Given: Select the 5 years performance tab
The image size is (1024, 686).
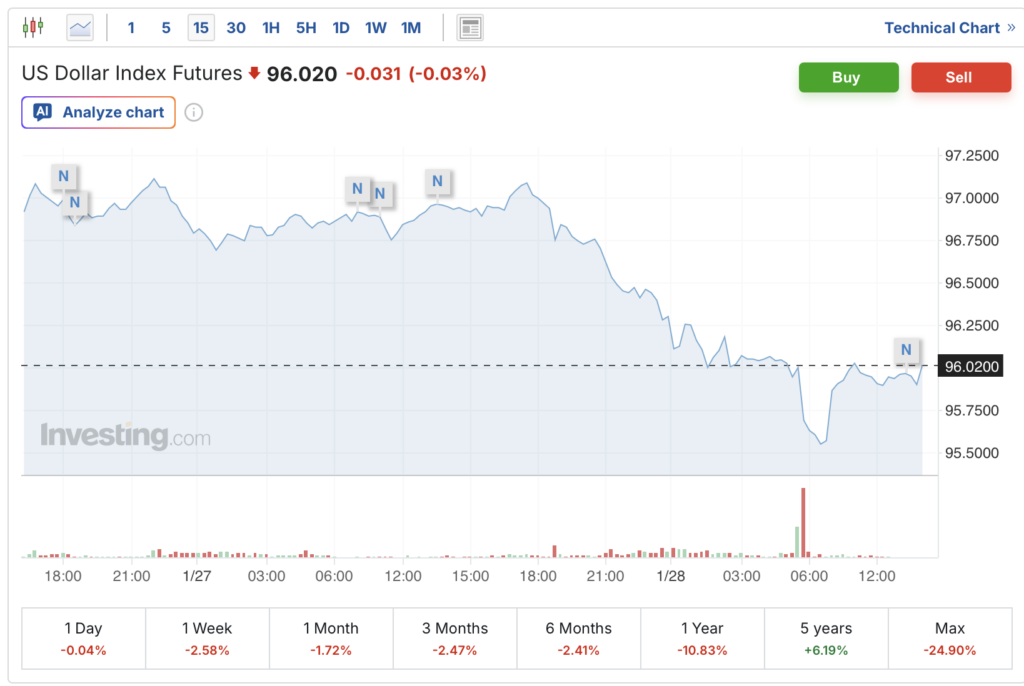Looking at the screenshot, I should click(826, 638).
